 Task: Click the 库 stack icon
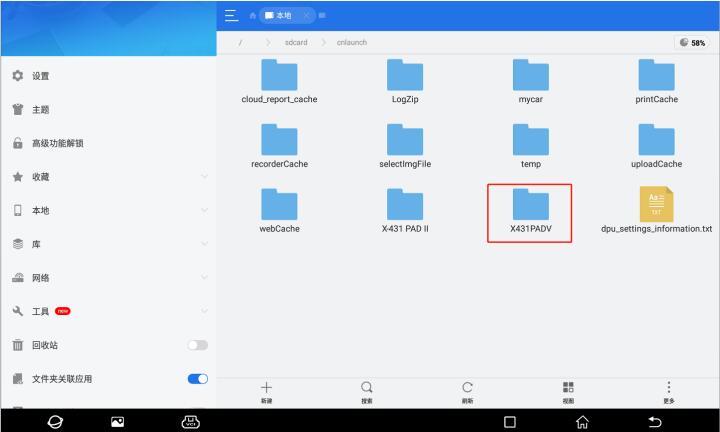tap(18, 244)
